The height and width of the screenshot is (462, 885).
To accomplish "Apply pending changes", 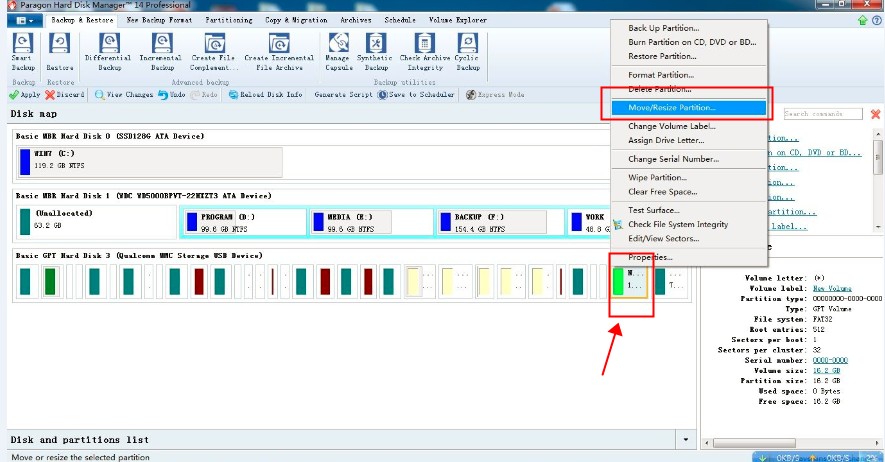I will 24,95.
